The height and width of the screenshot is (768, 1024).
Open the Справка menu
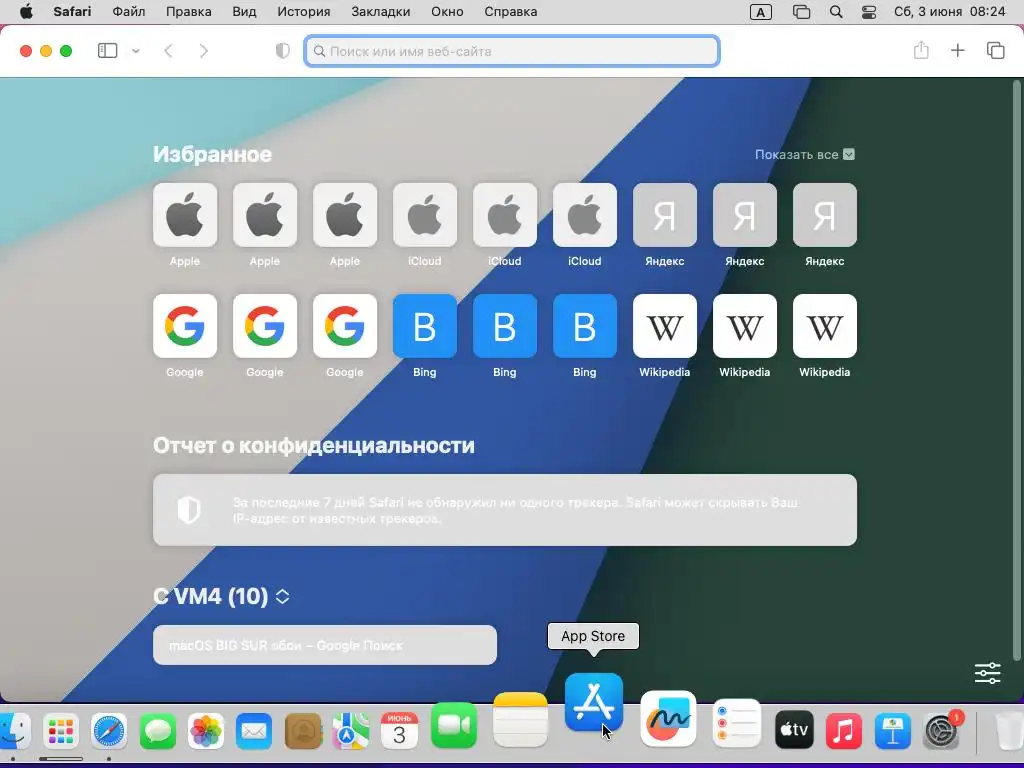(511, 12)
